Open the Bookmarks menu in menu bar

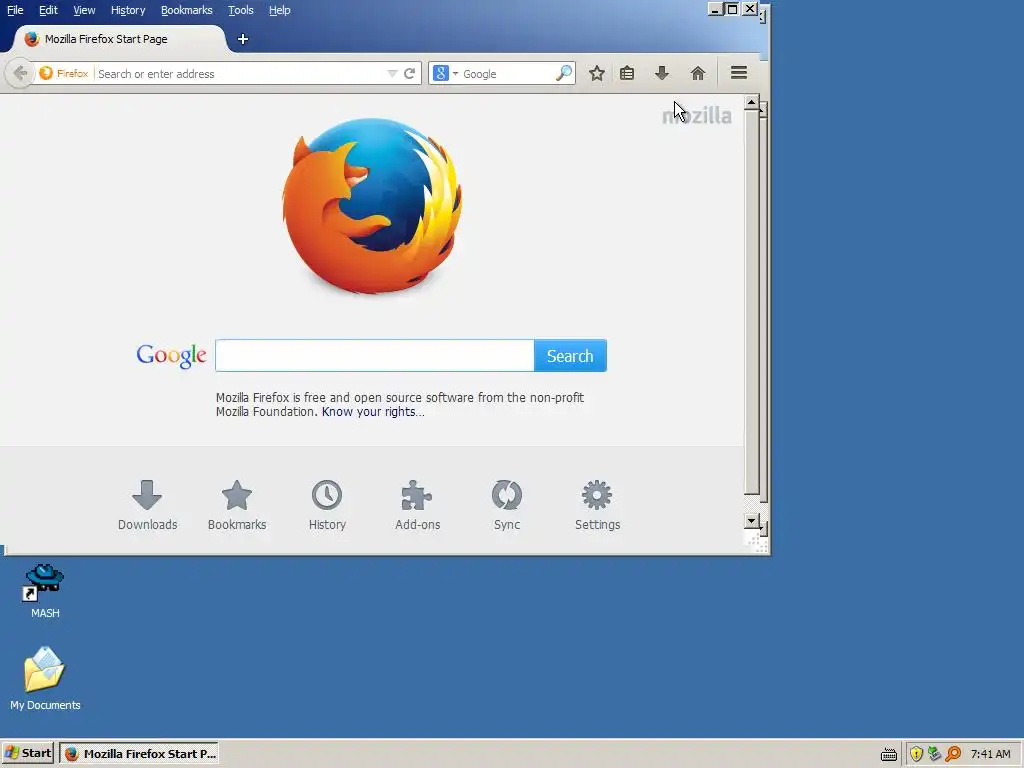point(187,10)
